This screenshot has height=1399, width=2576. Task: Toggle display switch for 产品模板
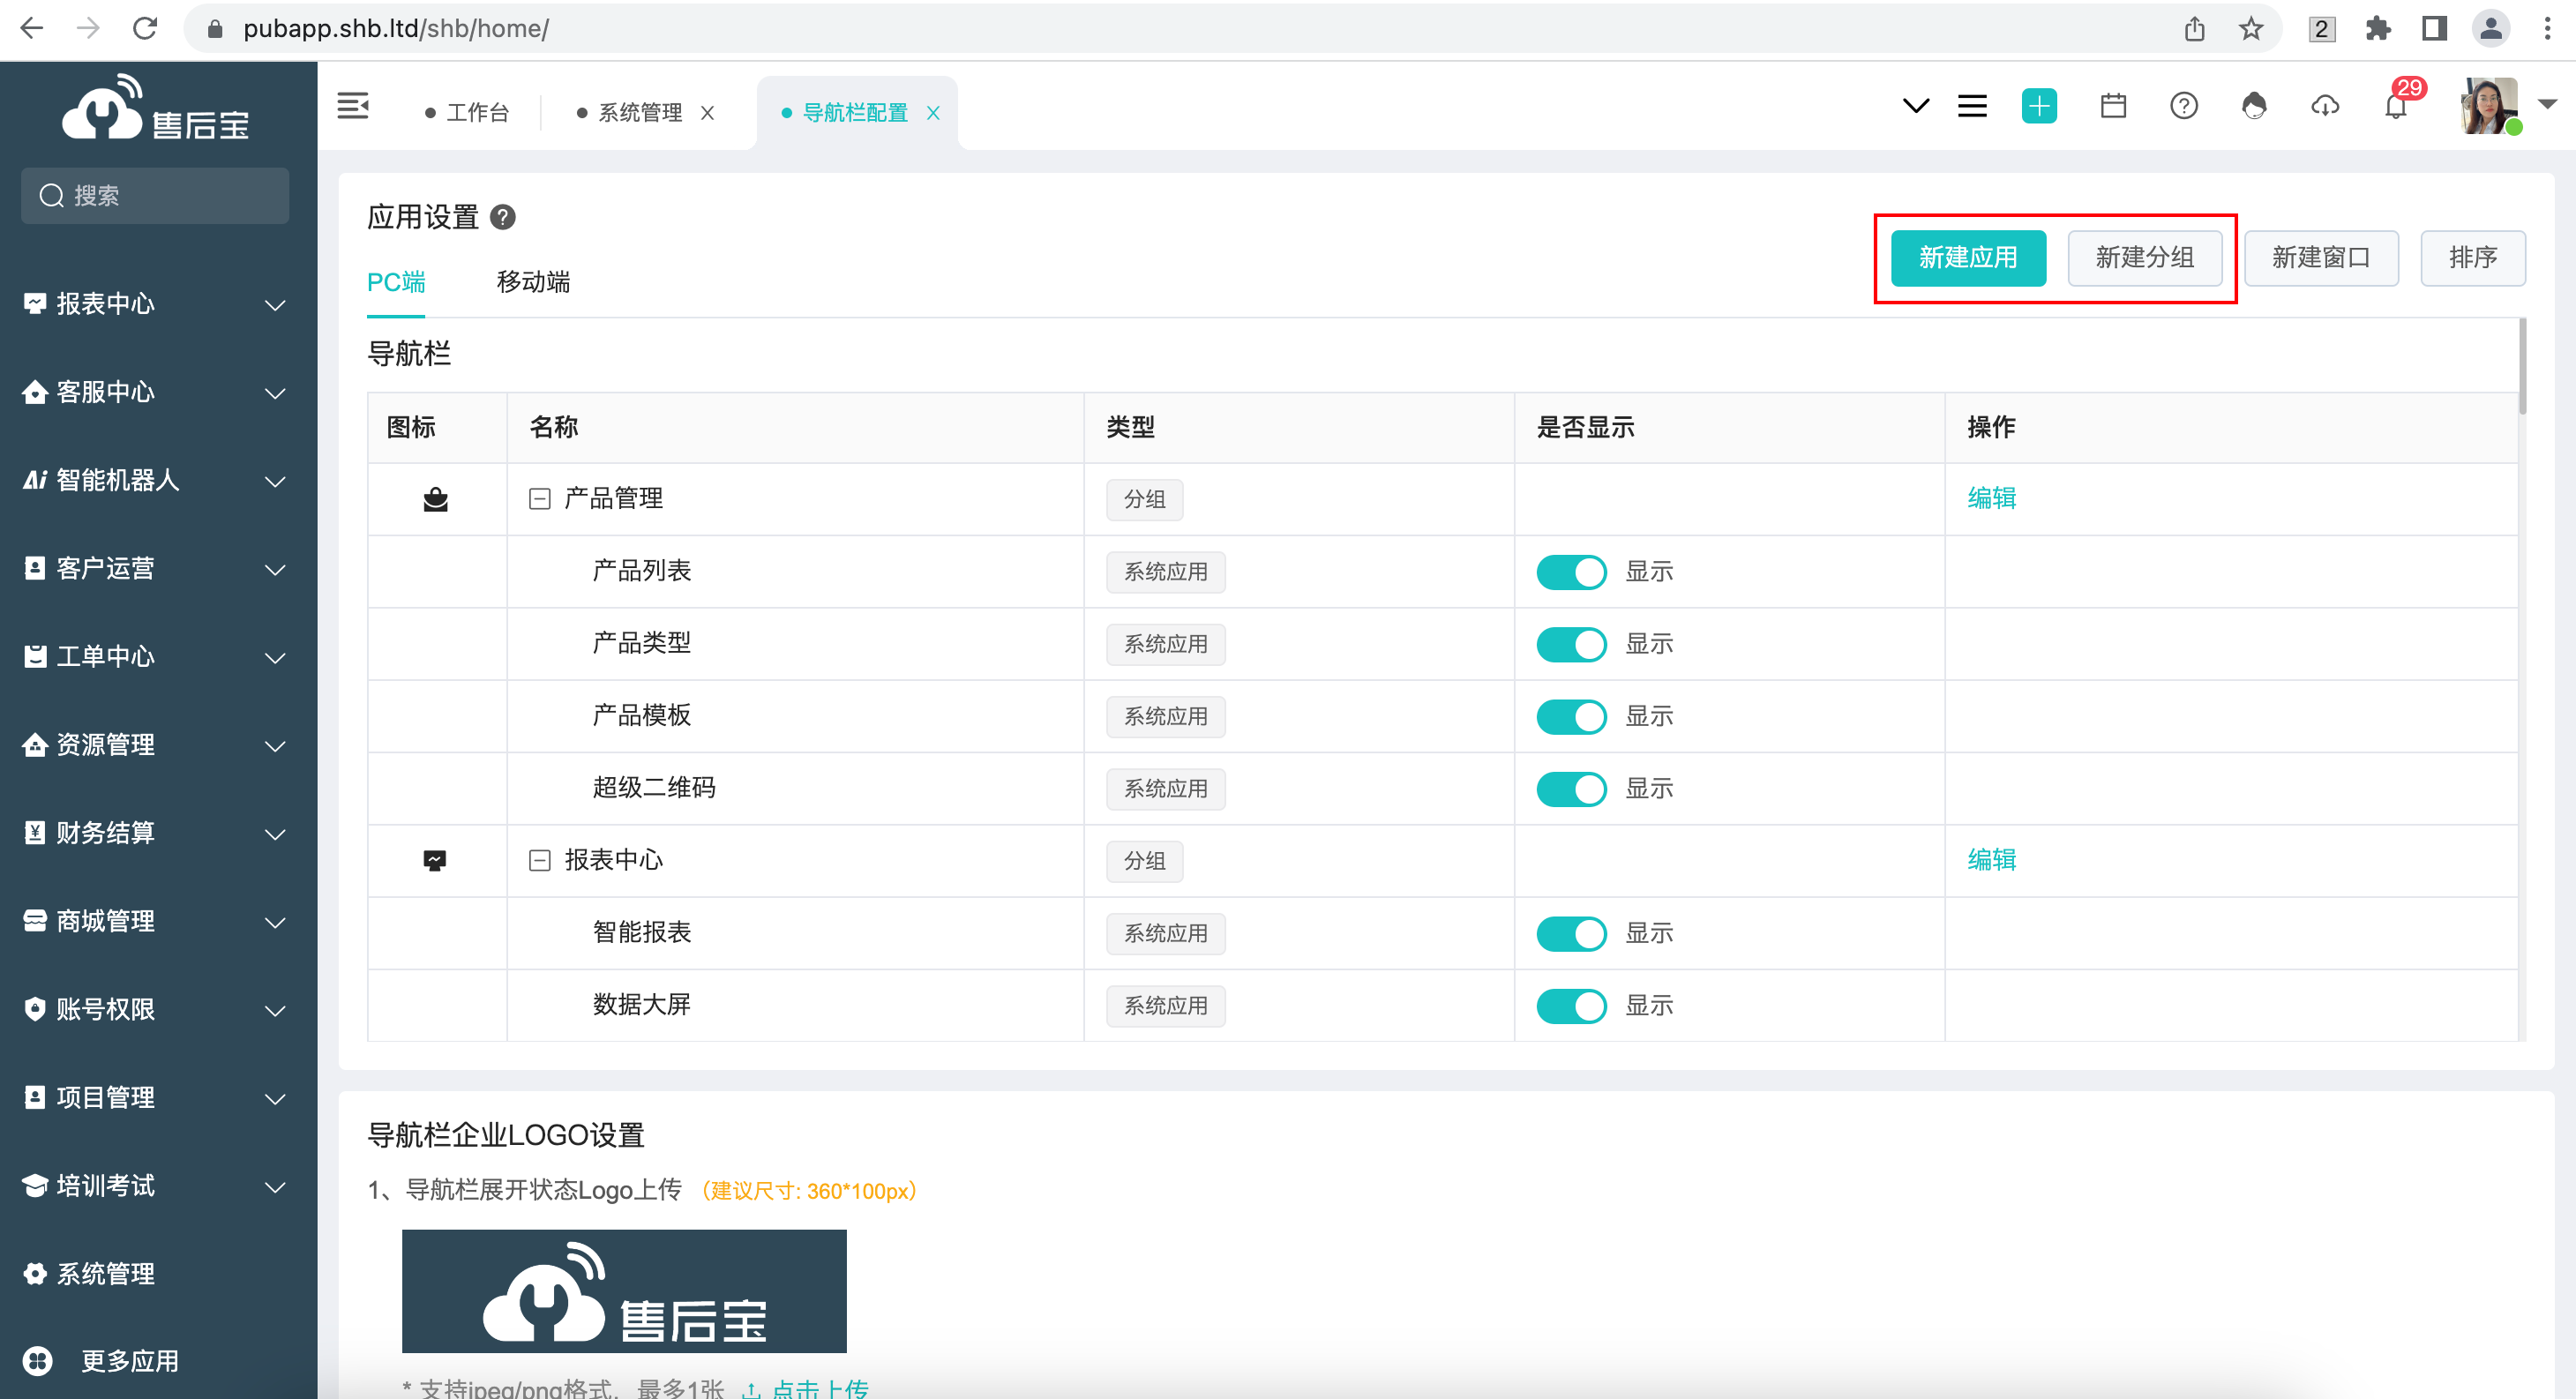point(1571,716)
